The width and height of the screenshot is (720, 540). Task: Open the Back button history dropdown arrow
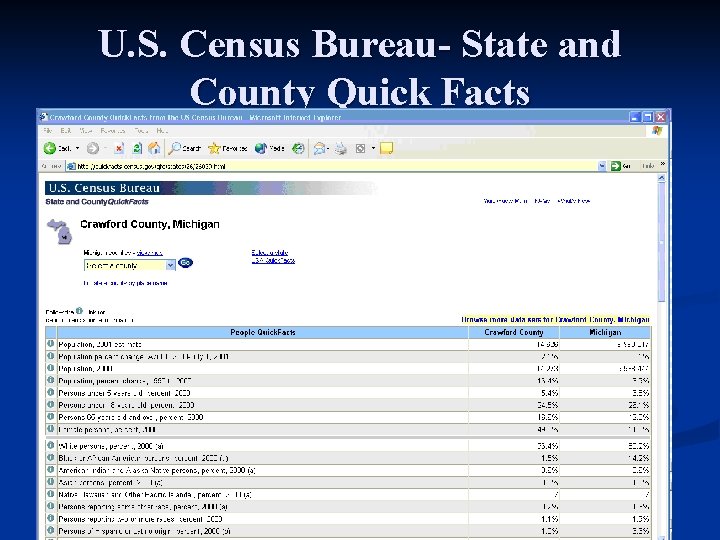pyautogui.click(x=77, y=148)
